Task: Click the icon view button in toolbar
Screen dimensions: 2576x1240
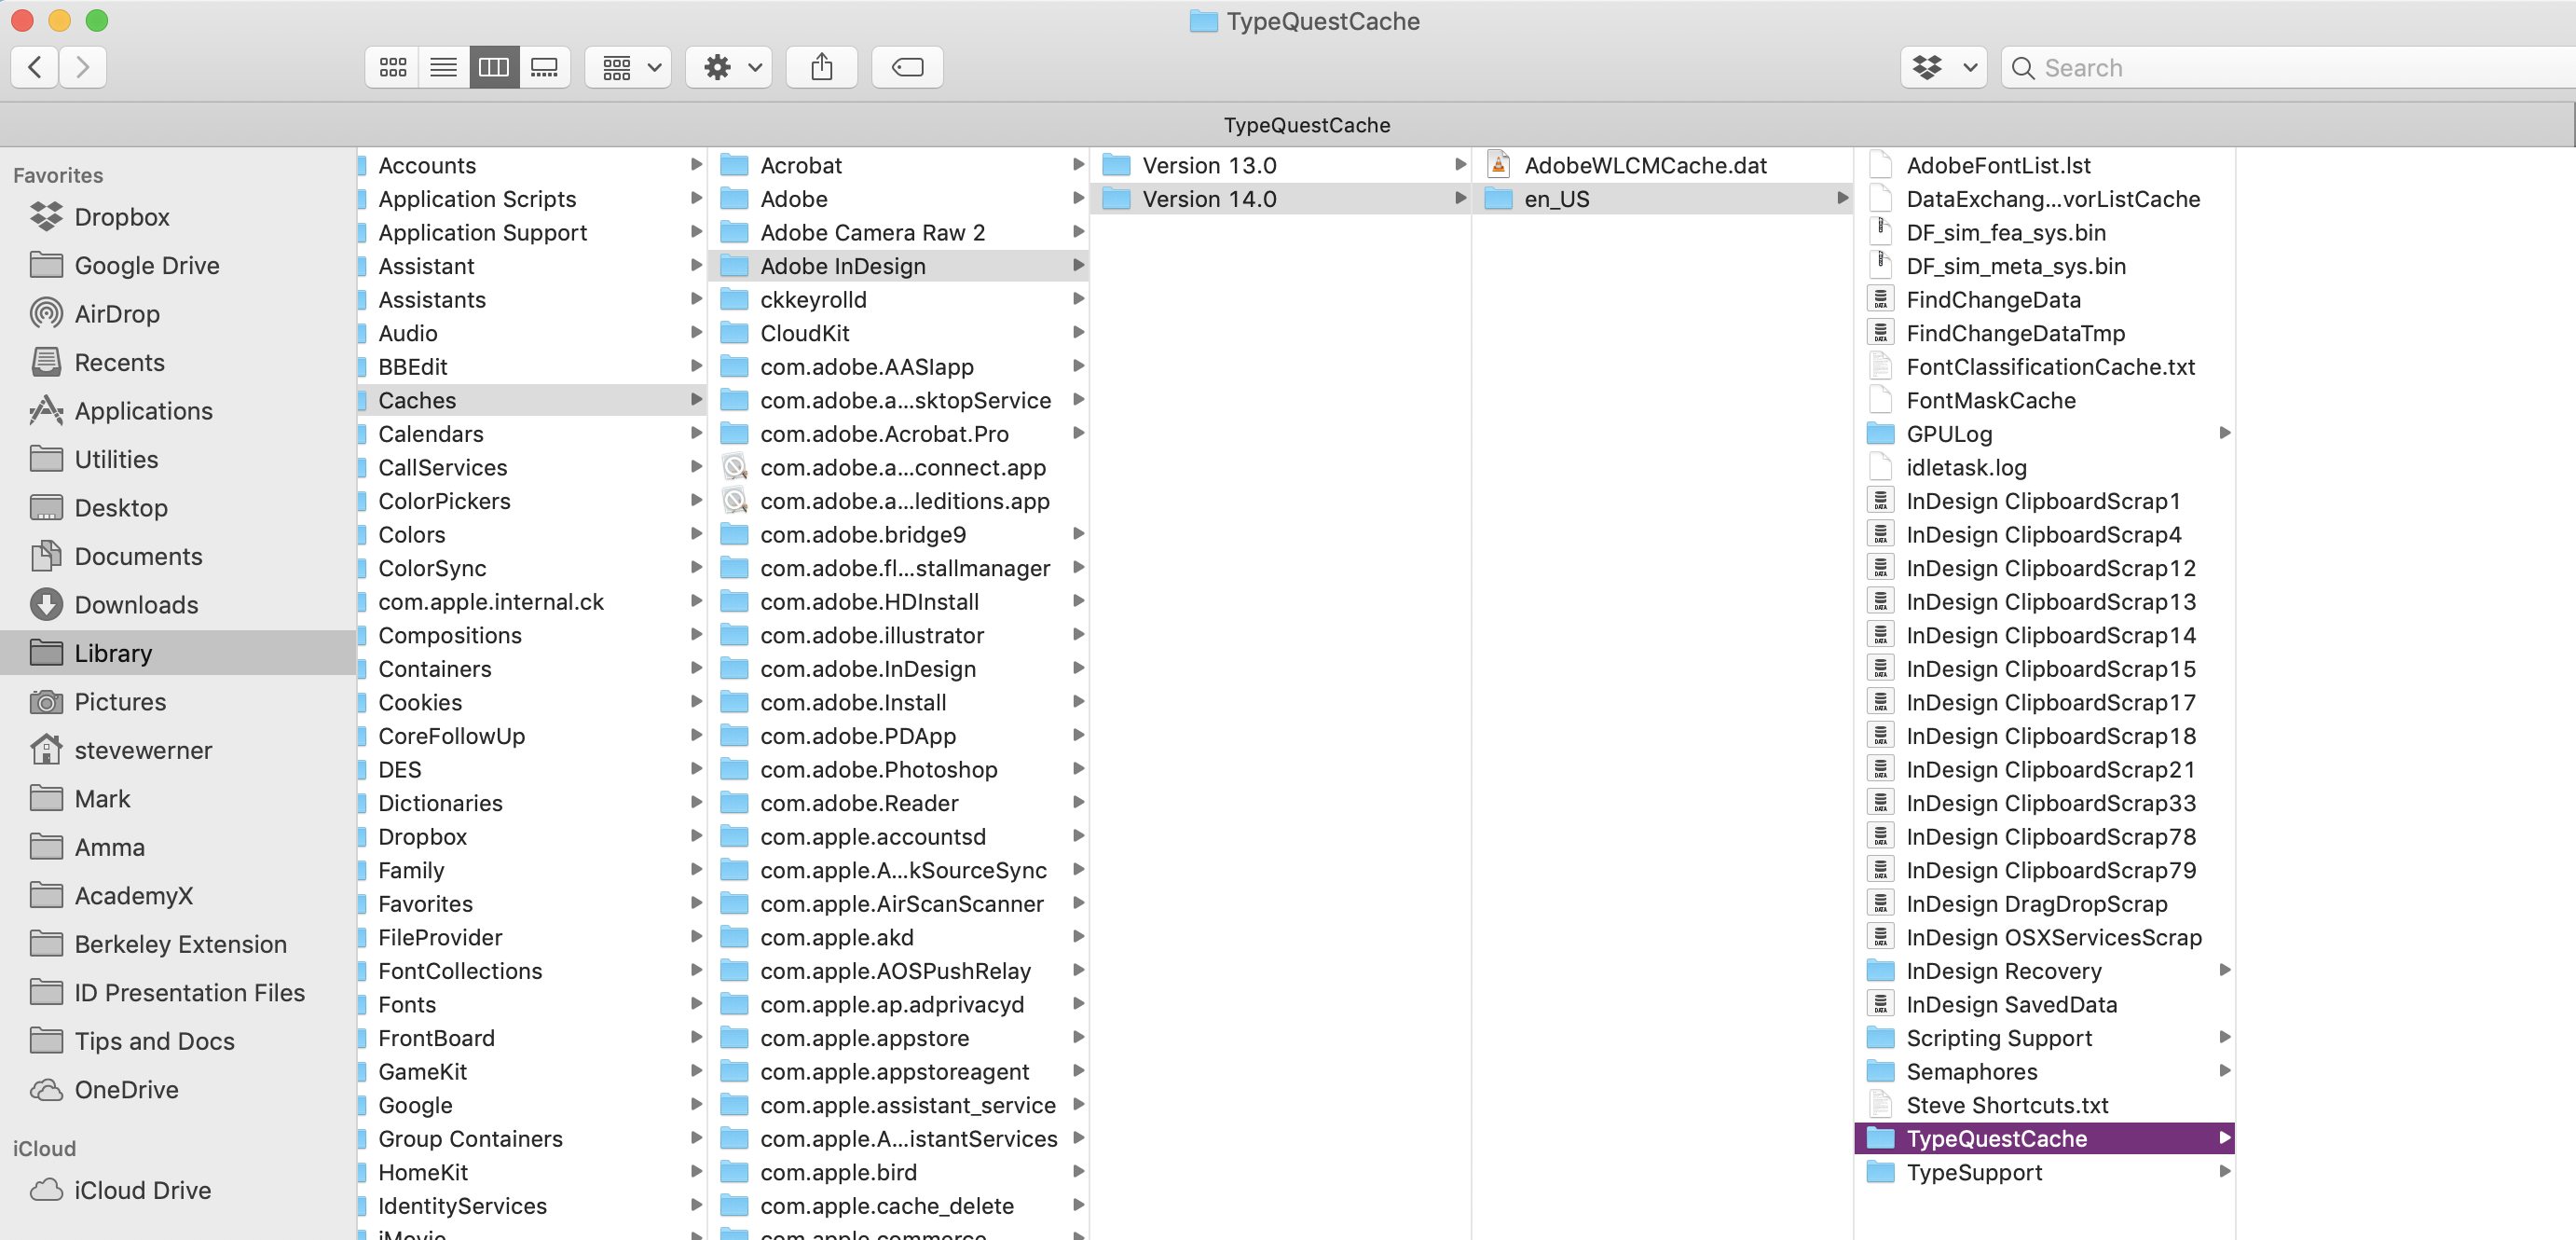Action: point(392,67)
